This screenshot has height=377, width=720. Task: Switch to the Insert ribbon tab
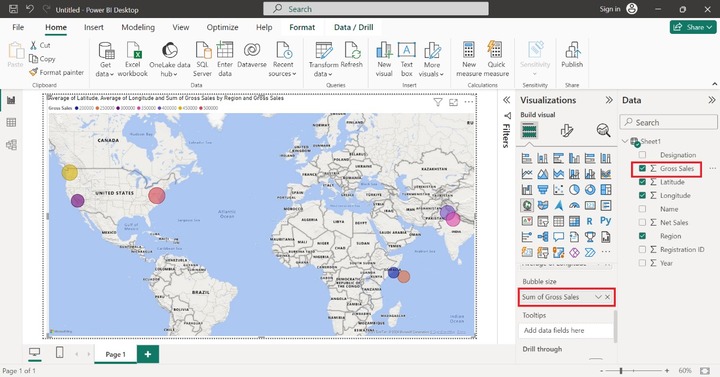tap(94, 27)
